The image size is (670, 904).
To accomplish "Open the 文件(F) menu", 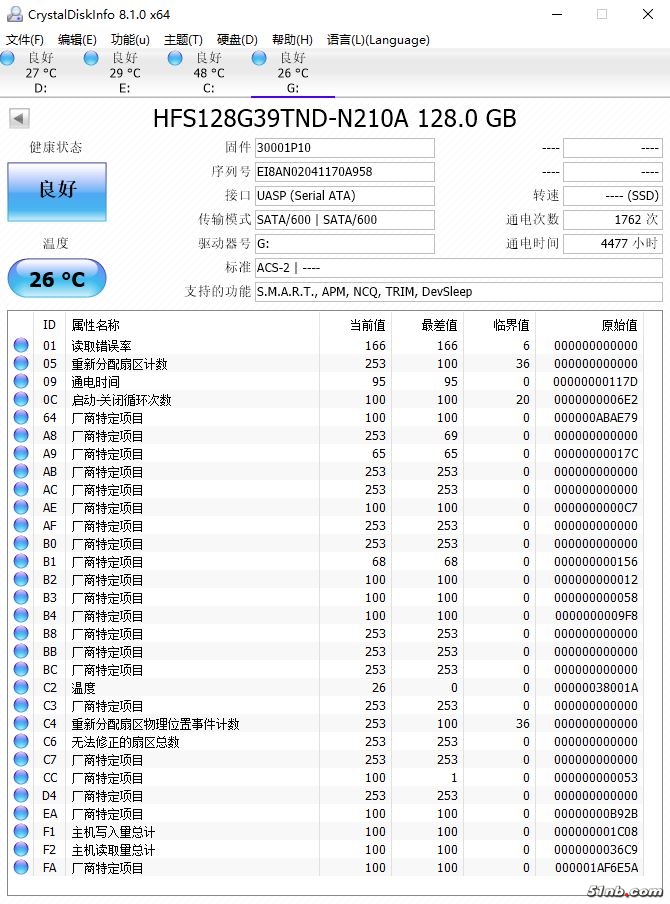I will [25, 40].
